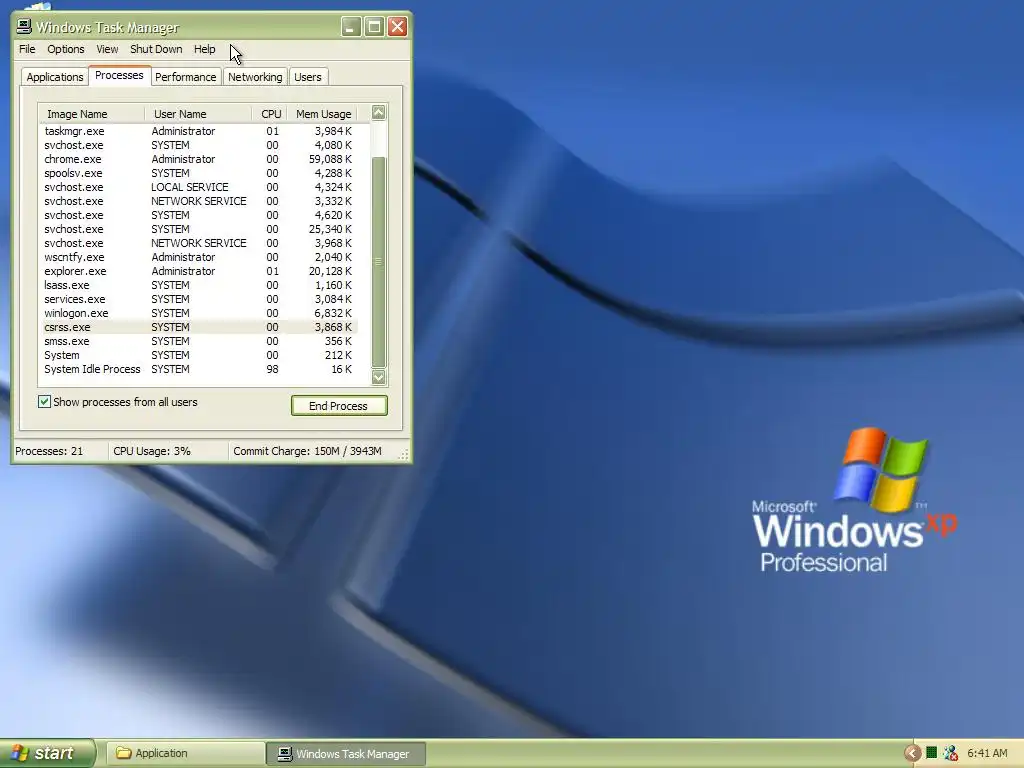Screen dimensions: 1024x768
Task: Switch to the Networking tab
Action: (255, 77)
